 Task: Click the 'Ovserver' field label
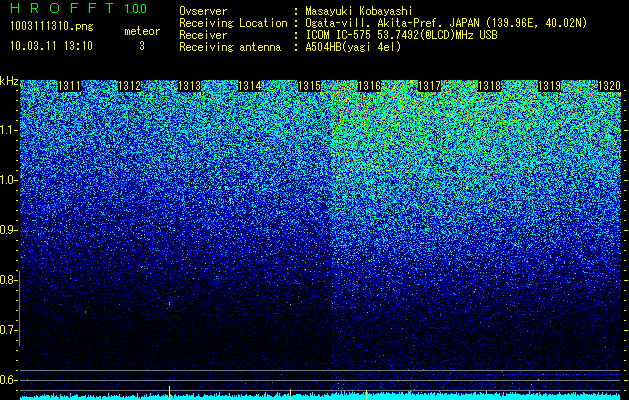tap(203, 11)
